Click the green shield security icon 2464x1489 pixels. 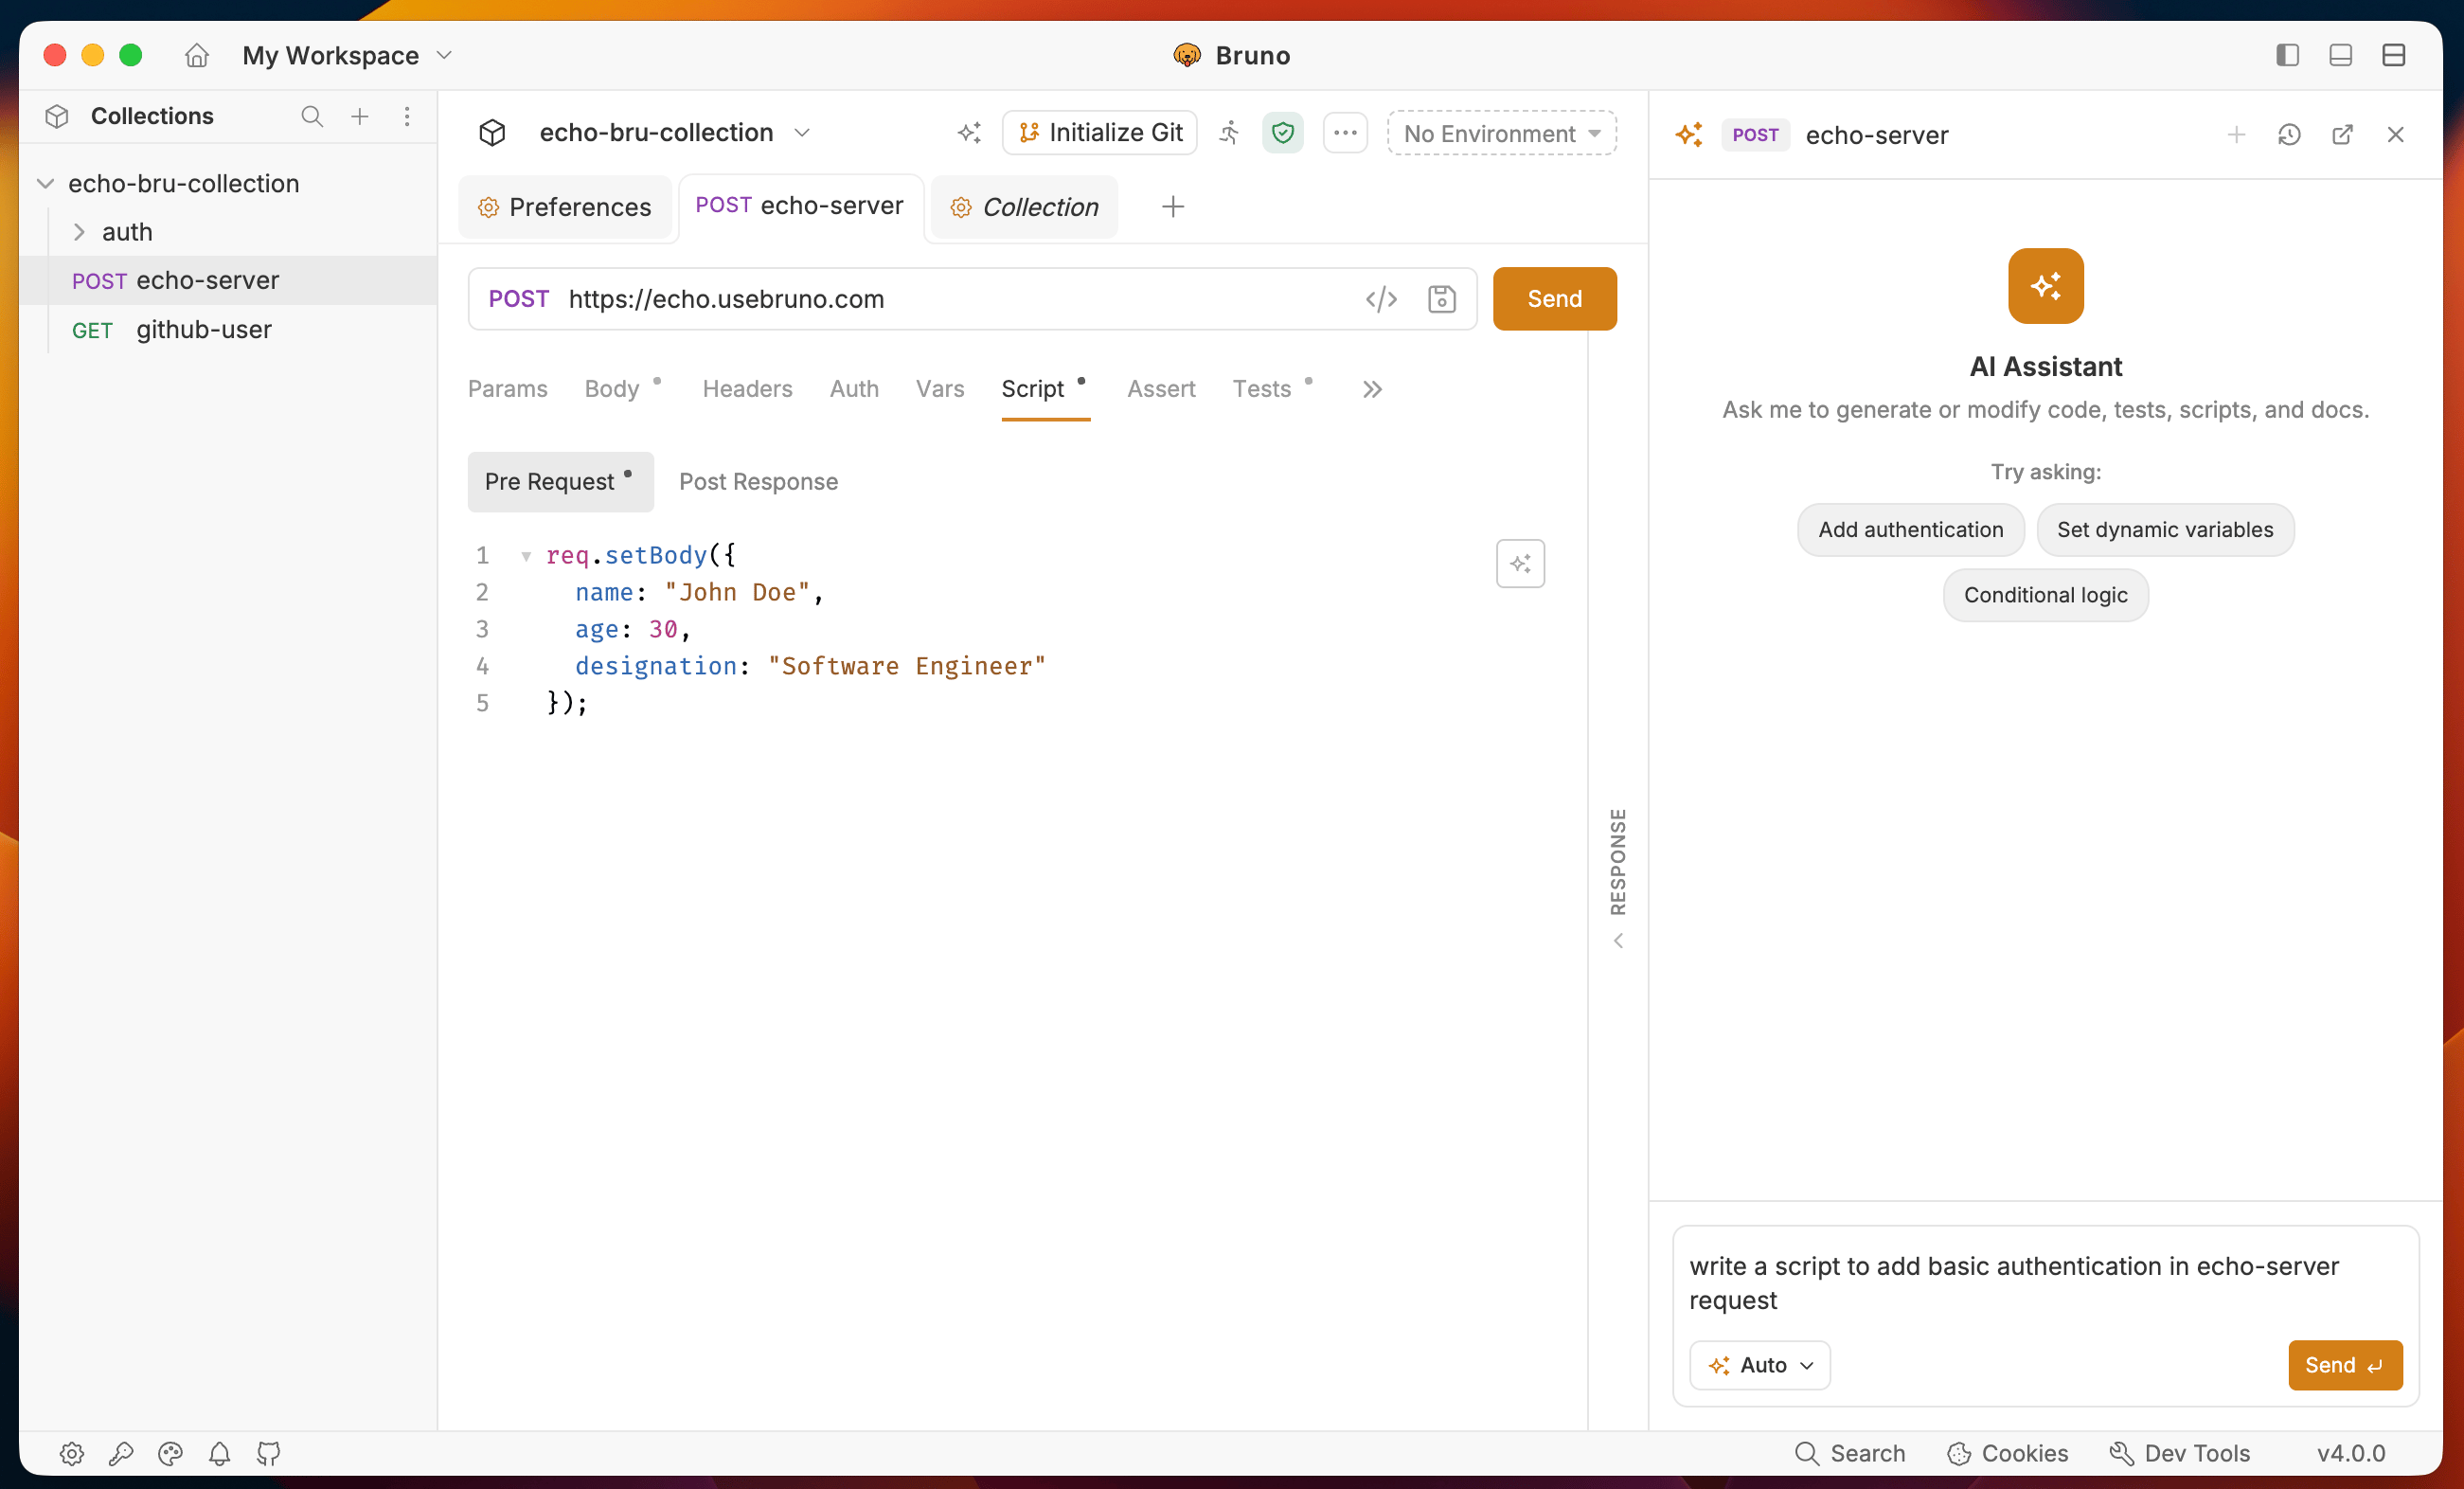point(1283,132)
